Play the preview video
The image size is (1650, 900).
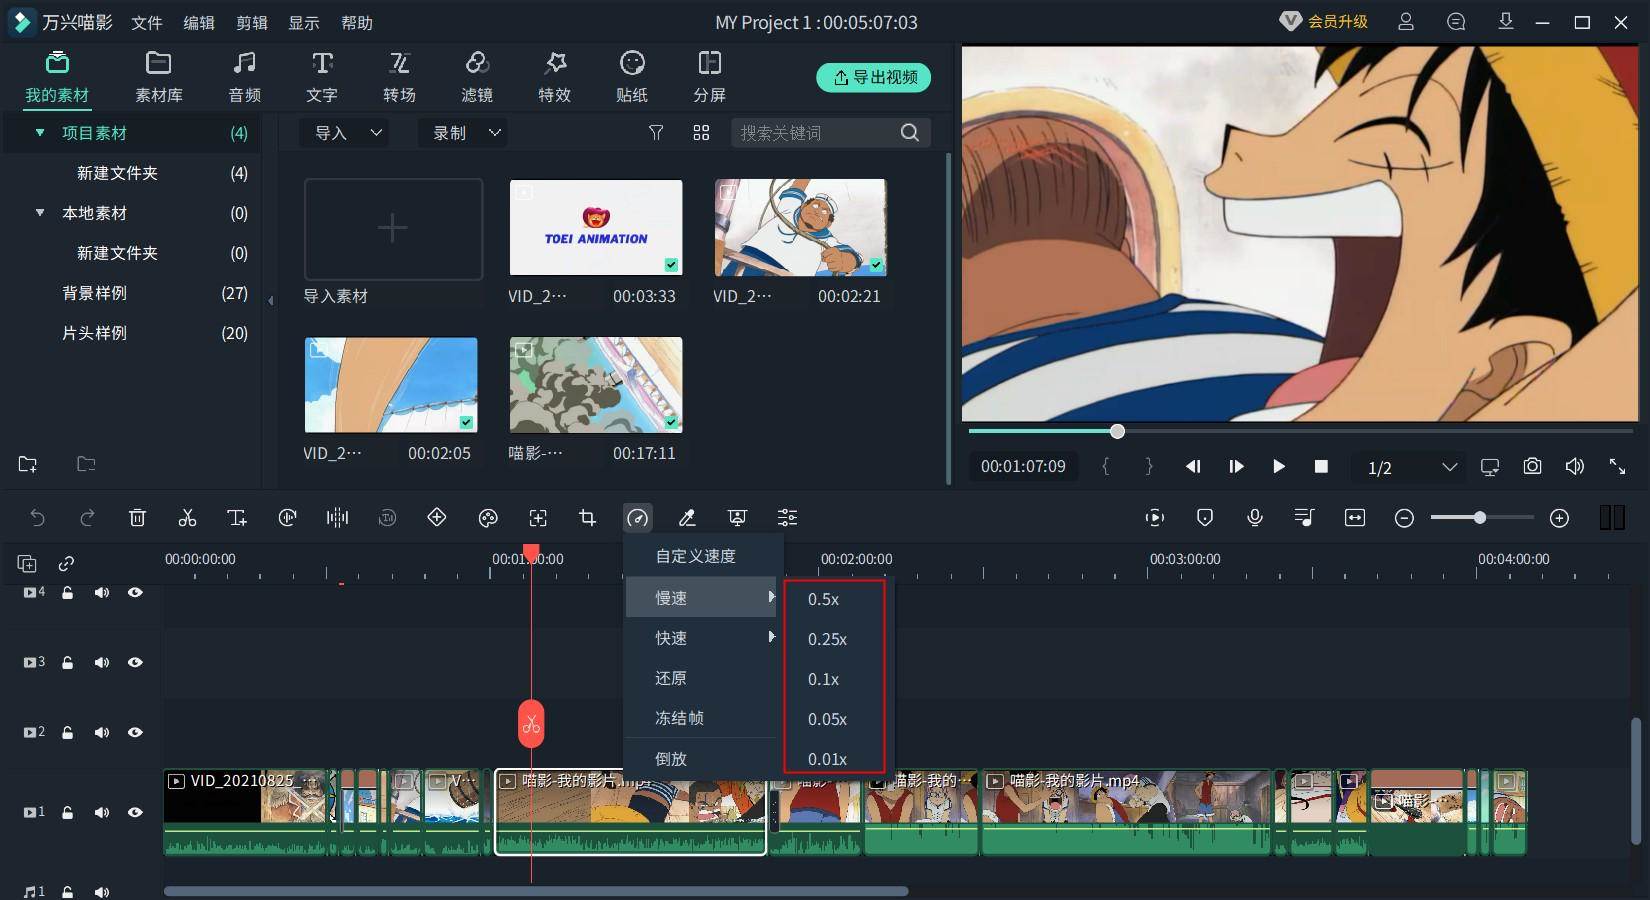pyautogui.click(x=1278, y=466)
